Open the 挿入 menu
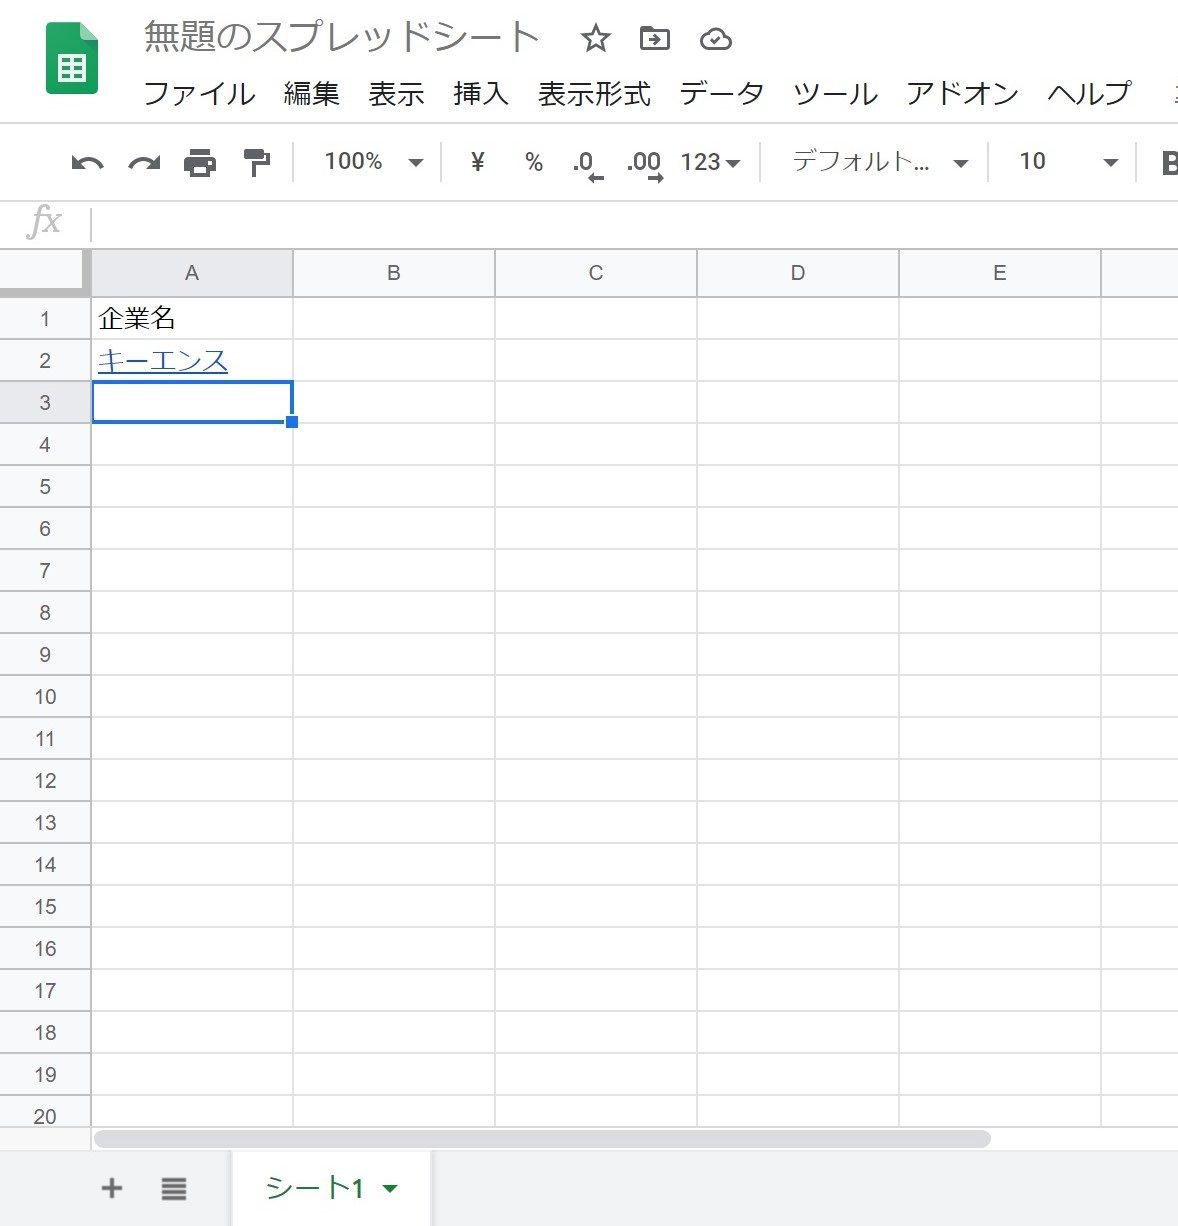 [x=481, y=94]
